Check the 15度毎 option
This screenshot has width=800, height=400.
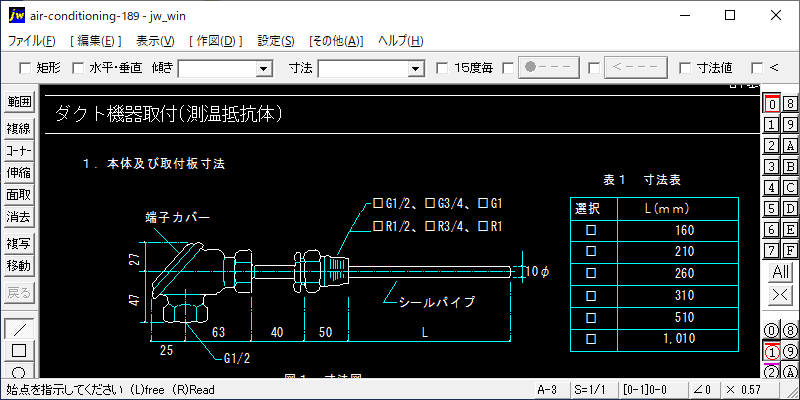pyautogui.click(x=443, y=68)
